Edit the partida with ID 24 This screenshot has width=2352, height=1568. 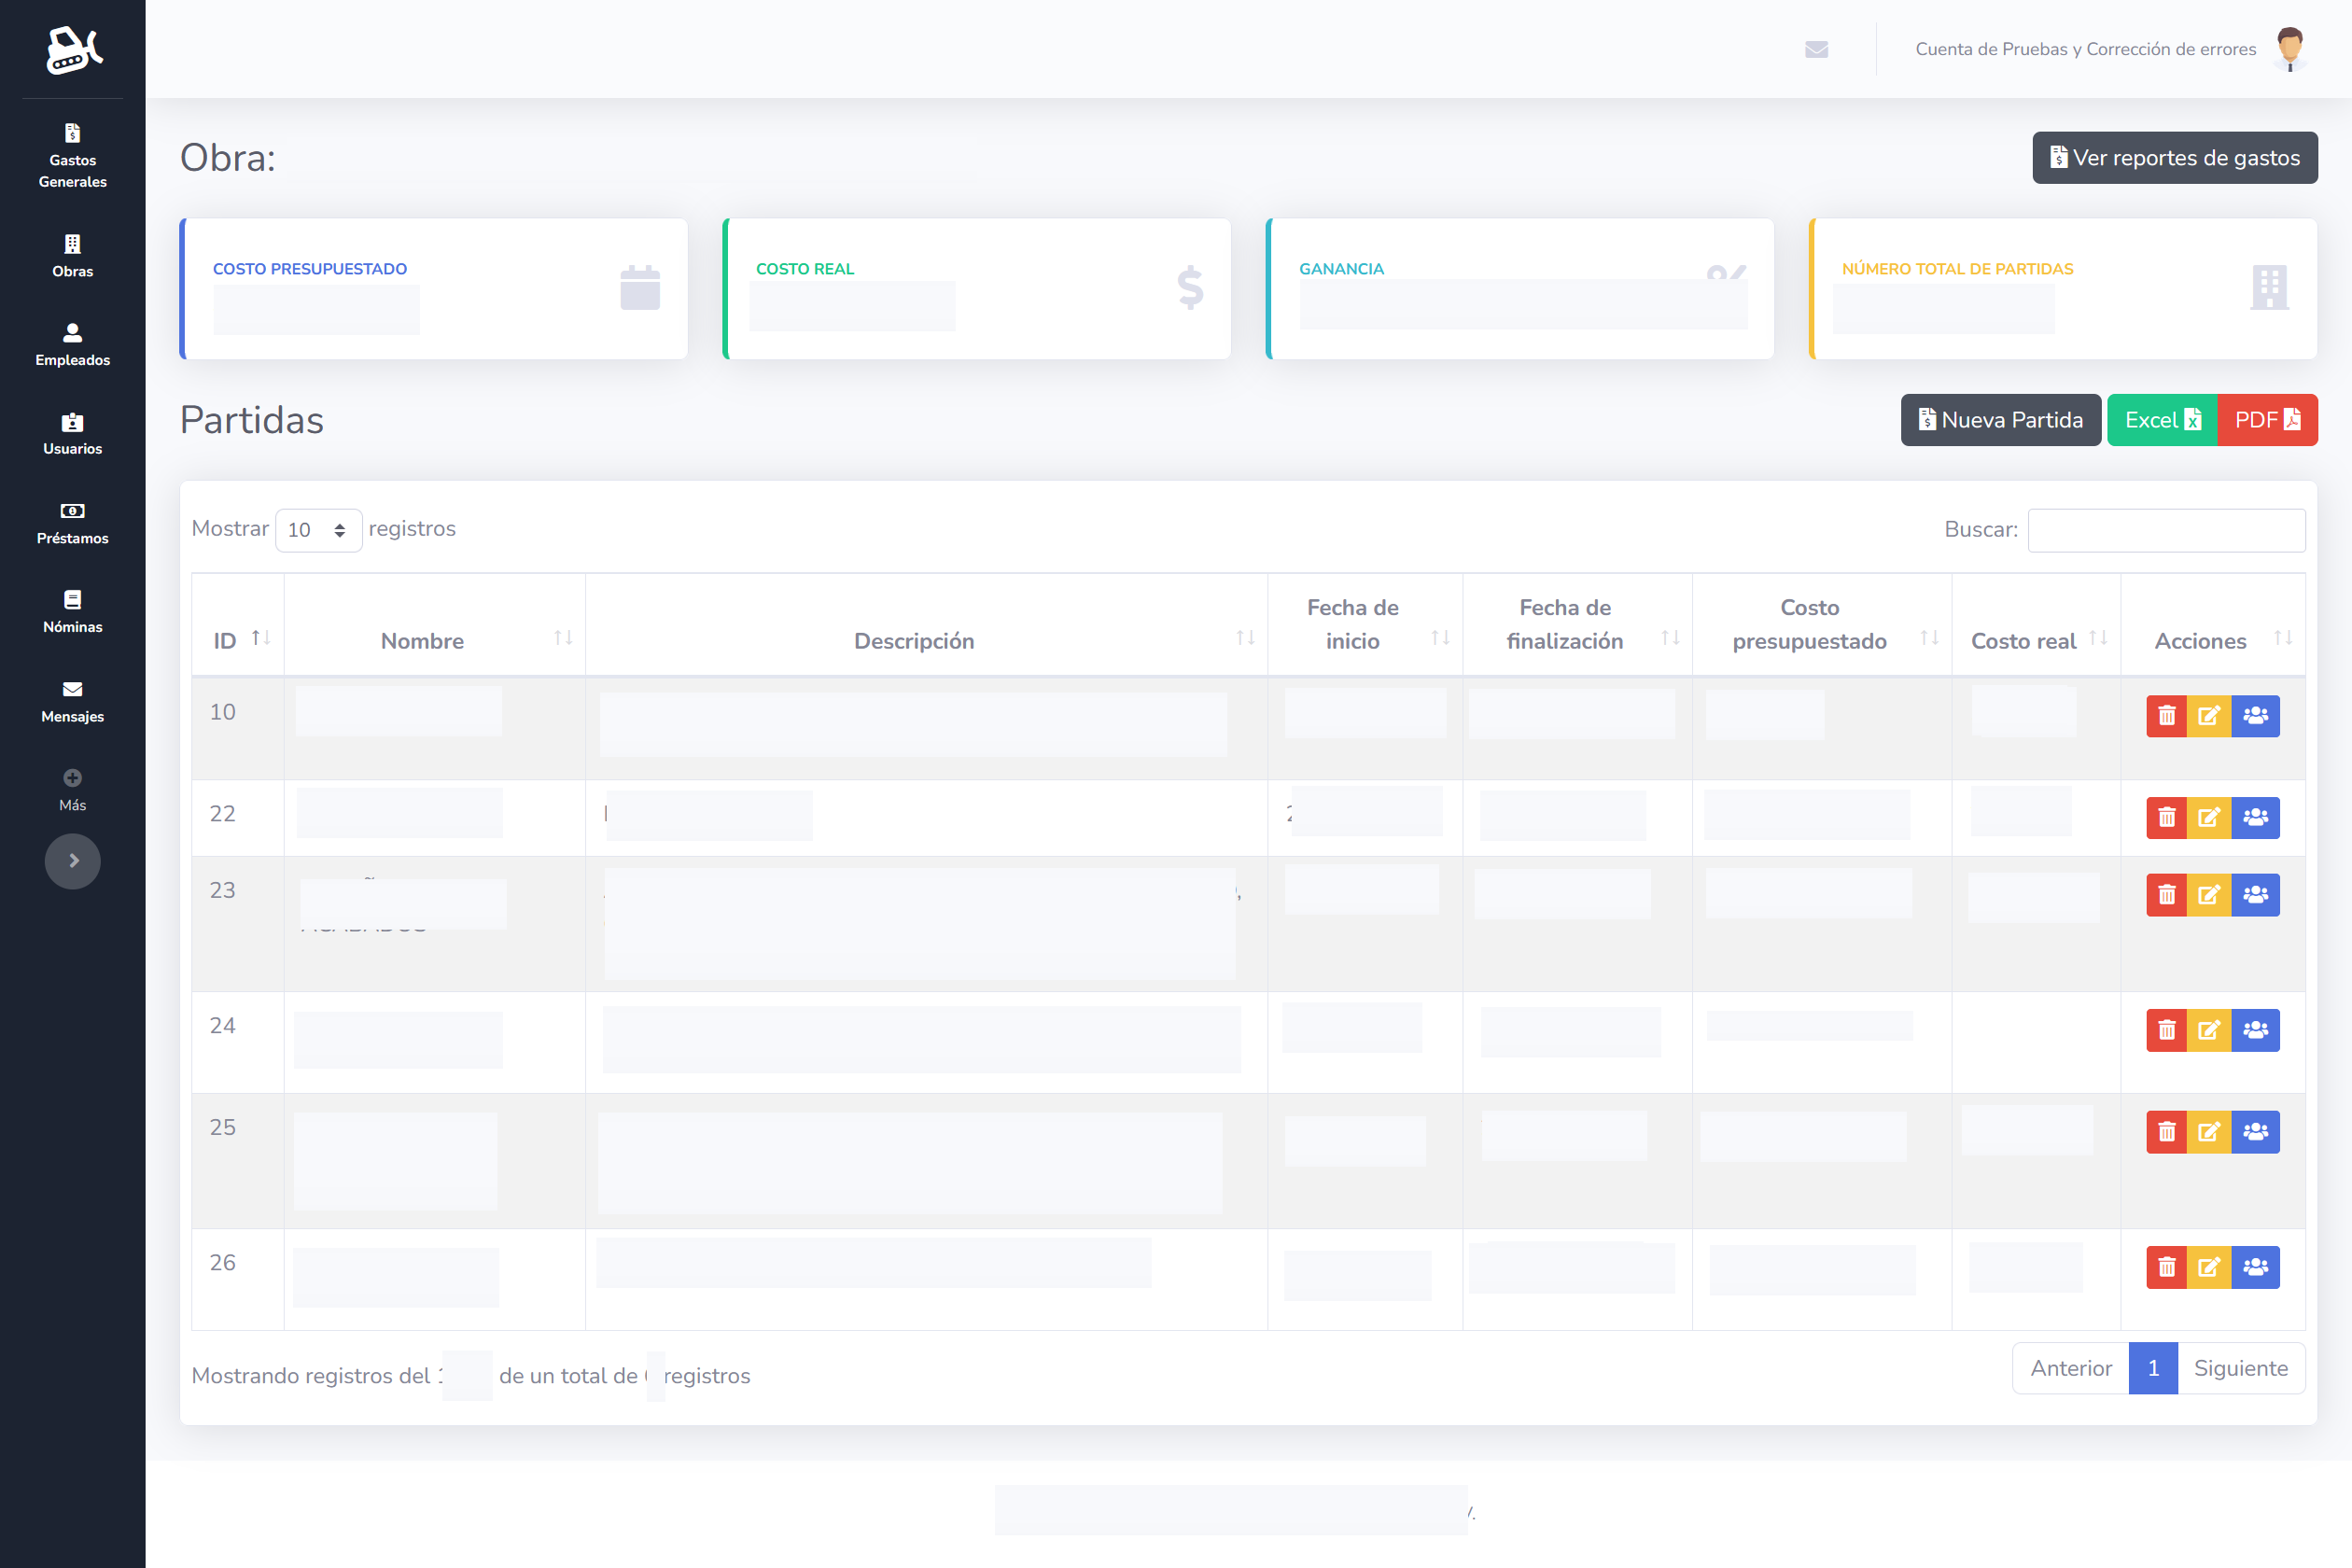point(2209,1030)
